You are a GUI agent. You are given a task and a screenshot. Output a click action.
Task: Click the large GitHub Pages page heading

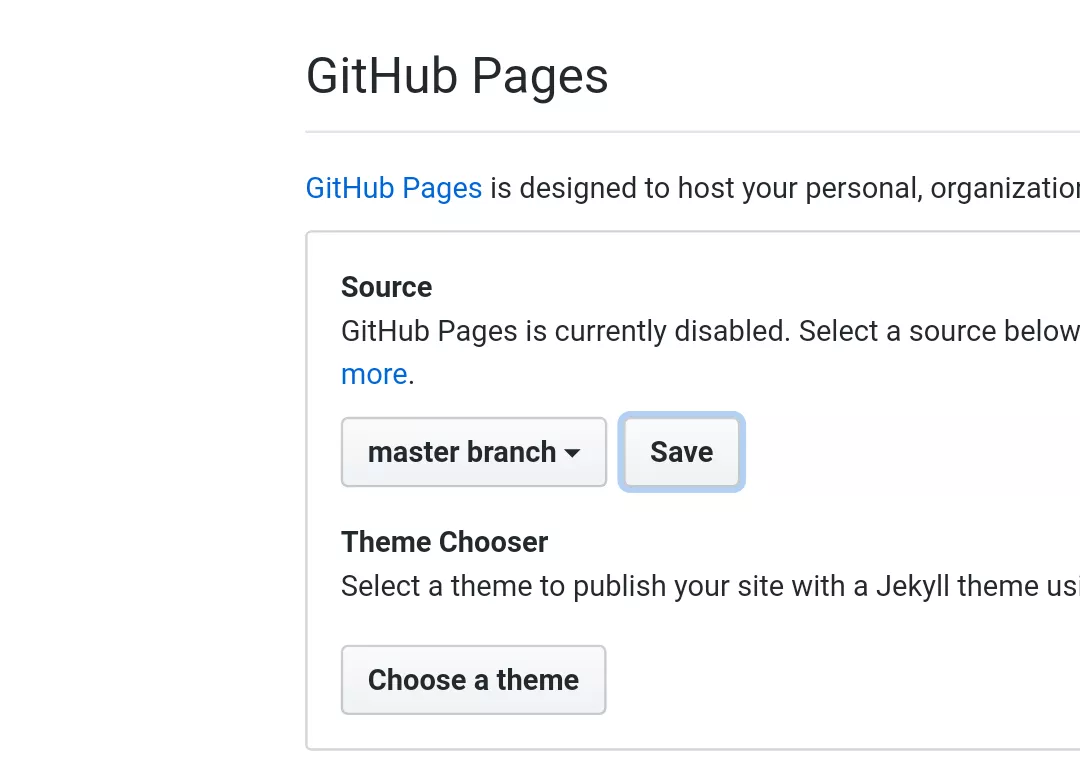(x=457, y=76)
